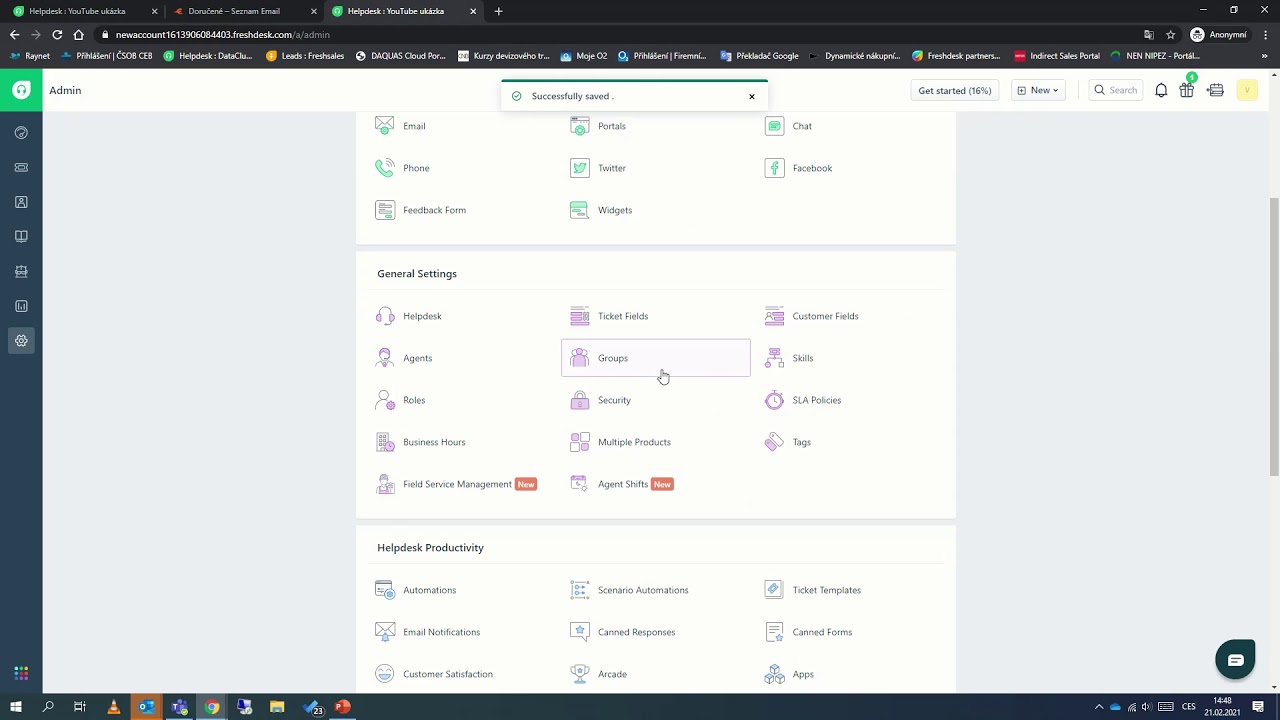Open a new browser tab
1280x720 pixels.
pos(498,11)
